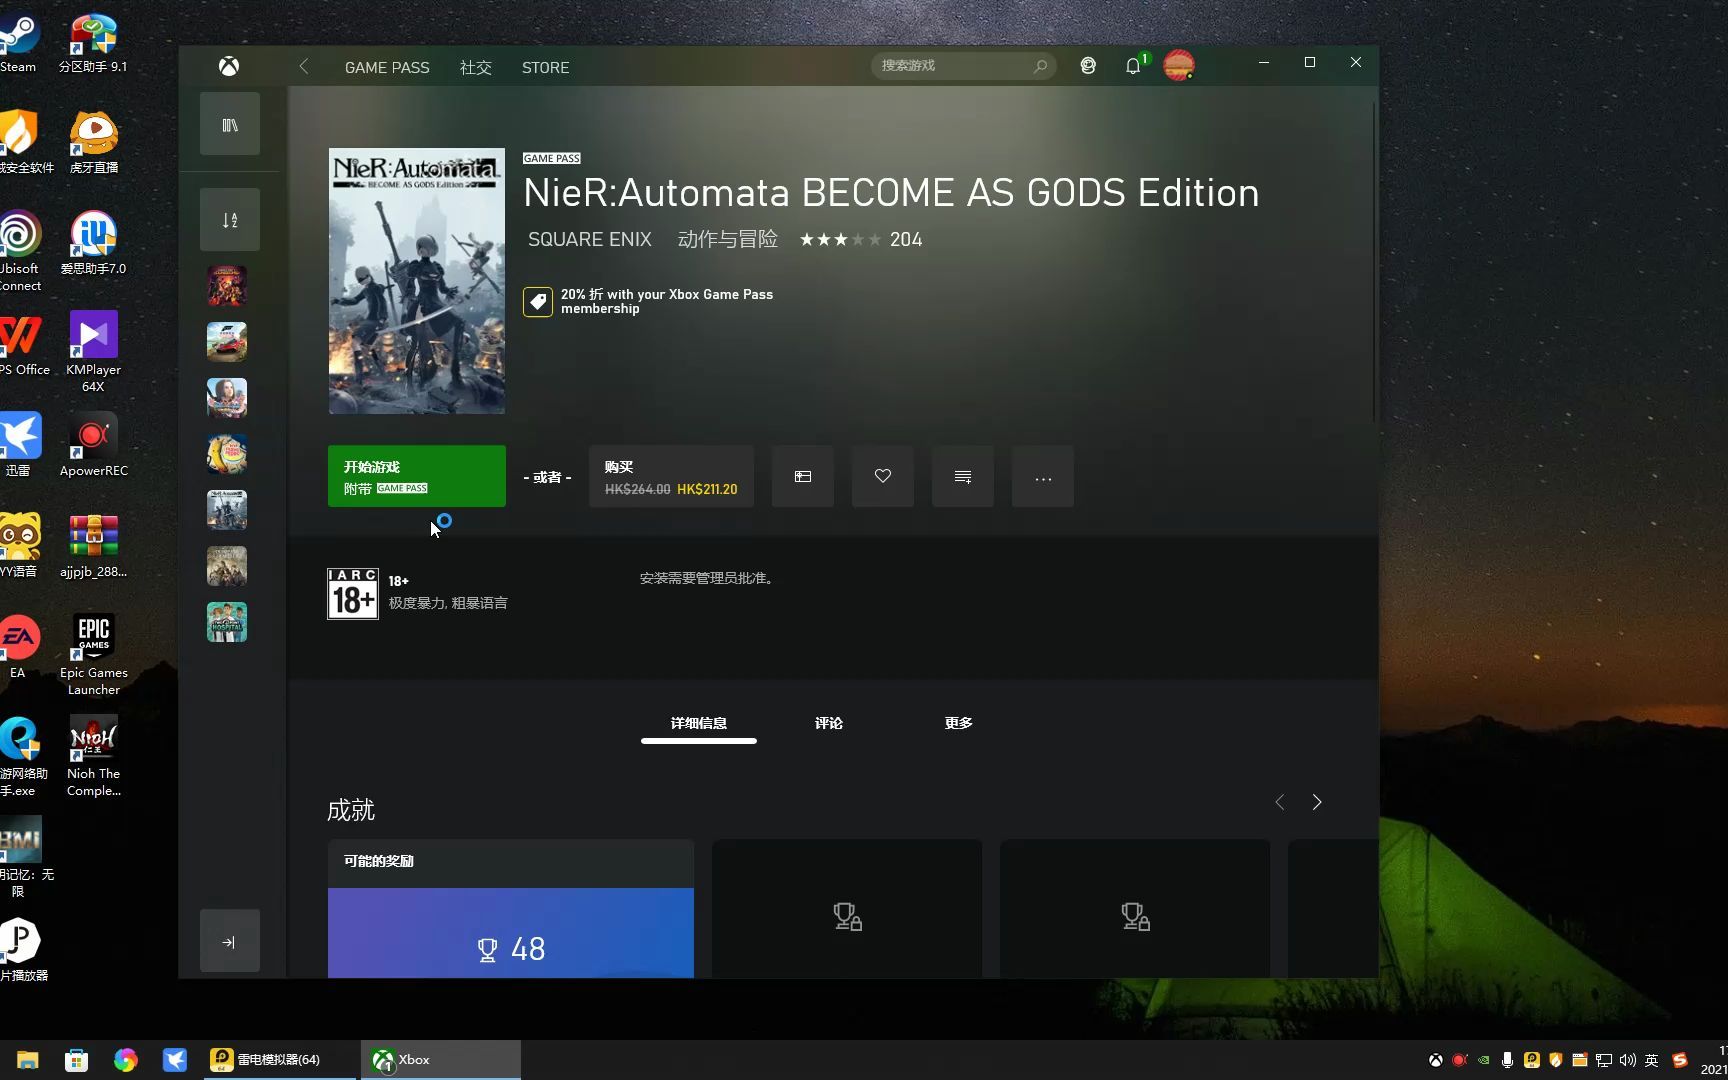The image size is (1728, 1080).
Task: Open the support headset icon
Action: pyautogui.click(x=1088, y=66)
